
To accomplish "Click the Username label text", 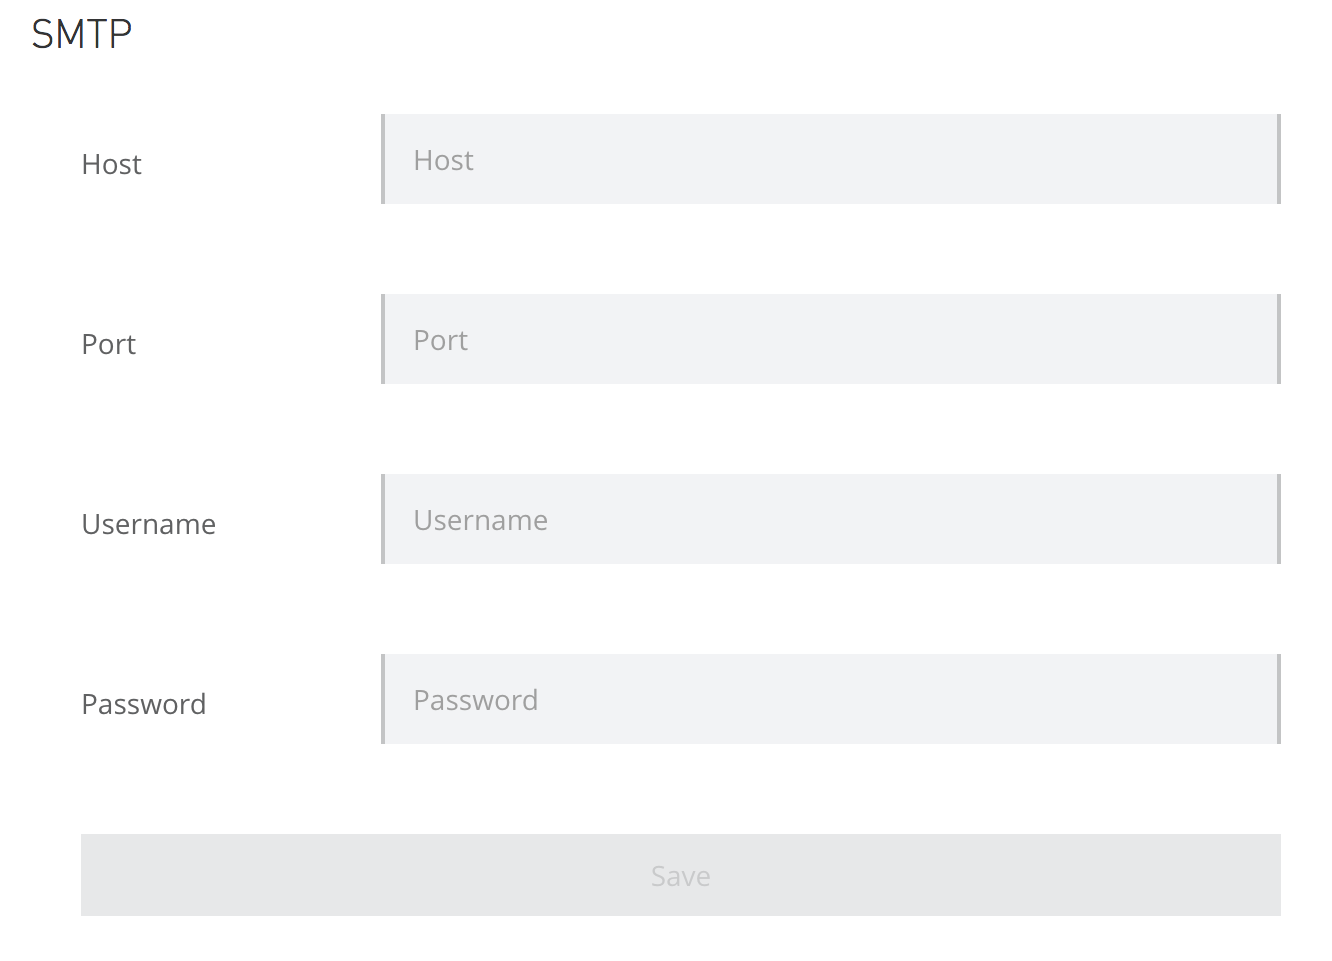I will (x=148, y=524).
